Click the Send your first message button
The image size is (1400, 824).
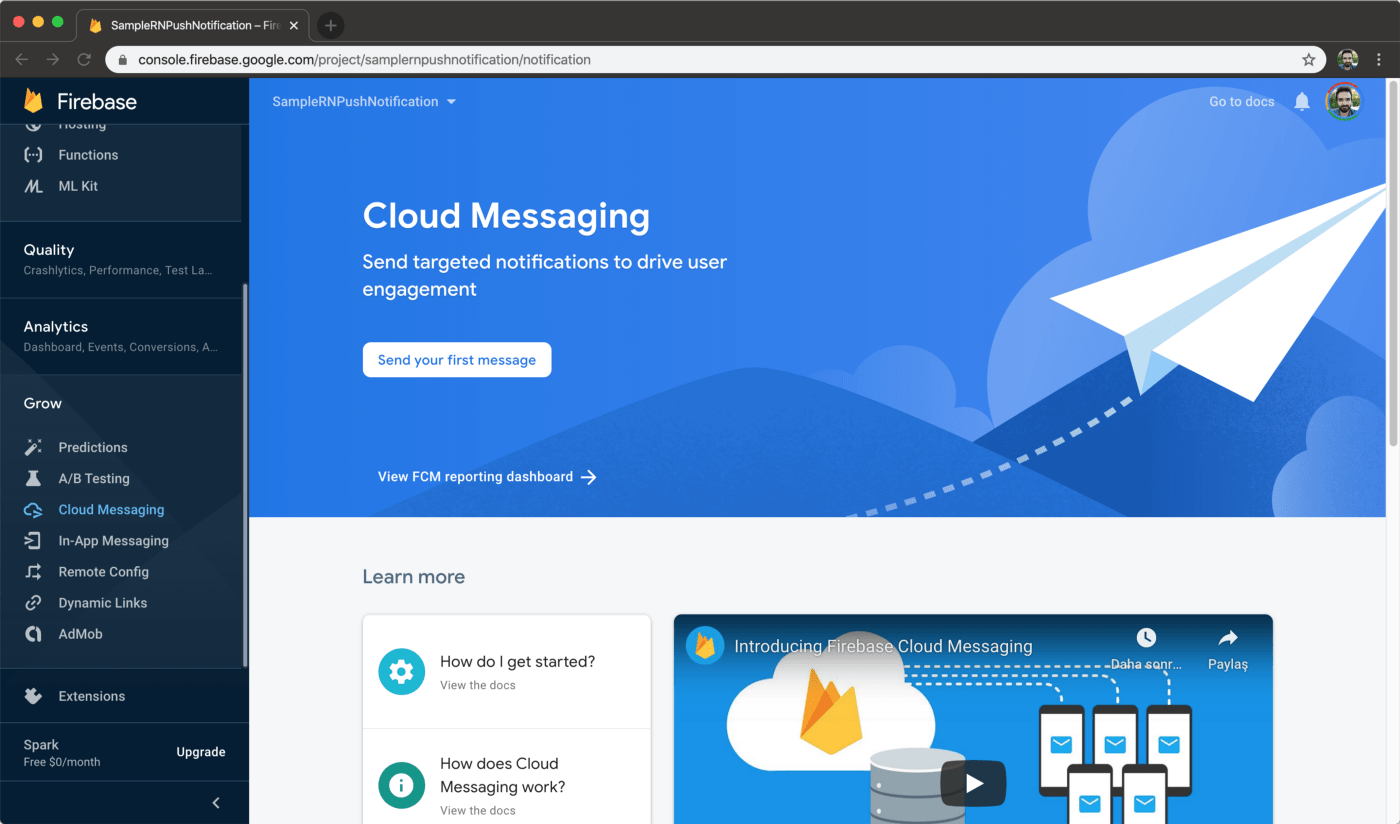[457, 360]
